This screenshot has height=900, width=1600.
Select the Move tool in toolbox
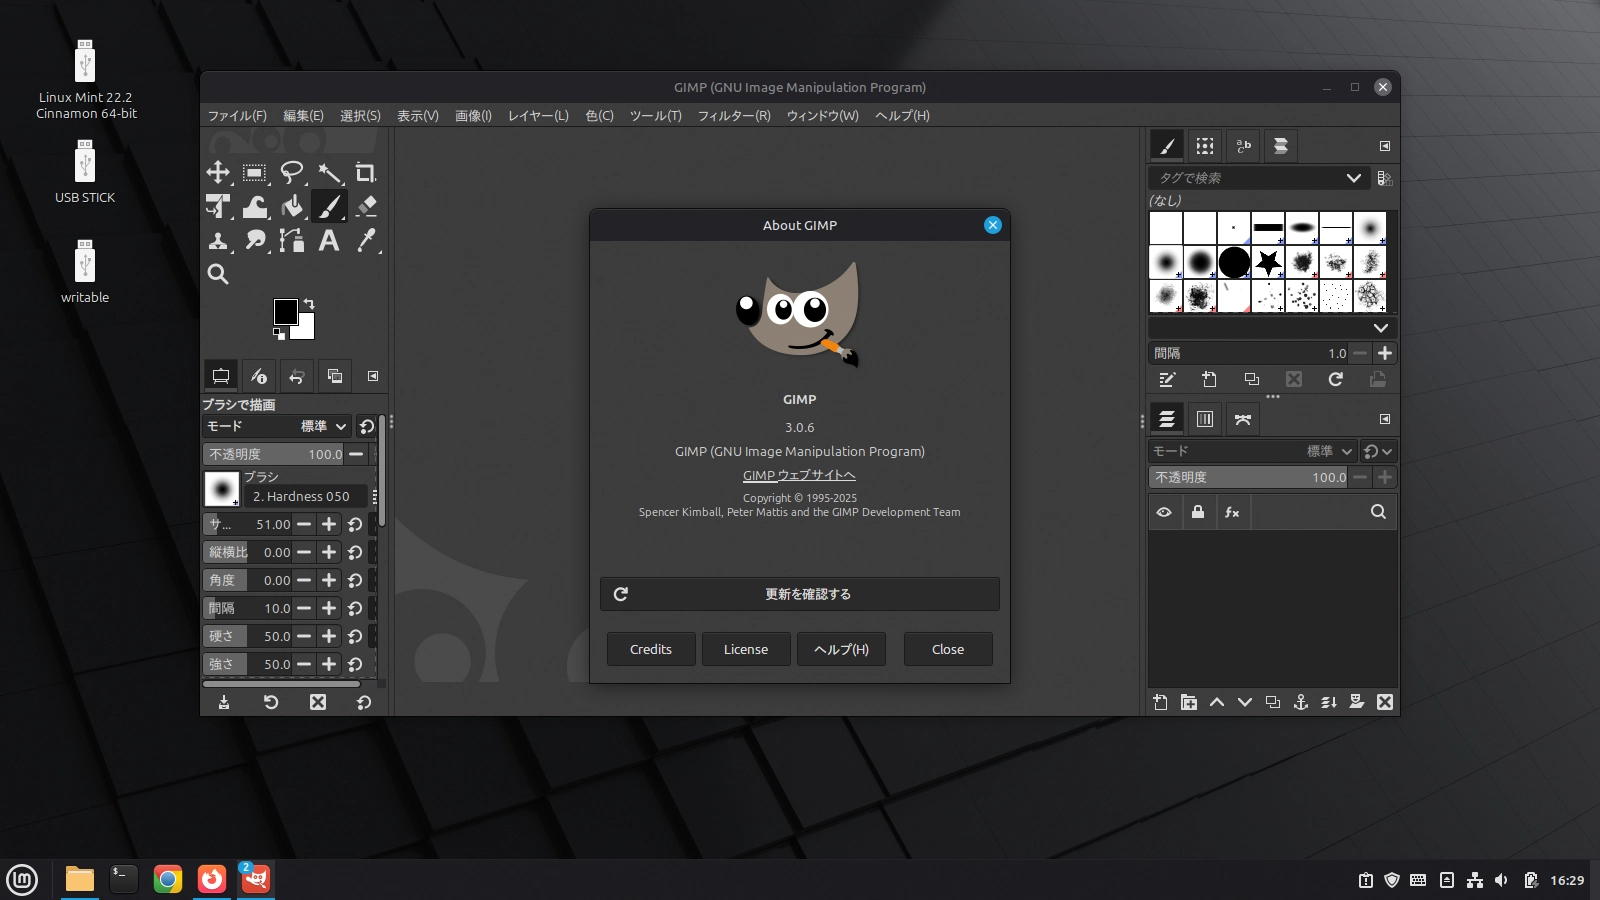tap(218, 173)
